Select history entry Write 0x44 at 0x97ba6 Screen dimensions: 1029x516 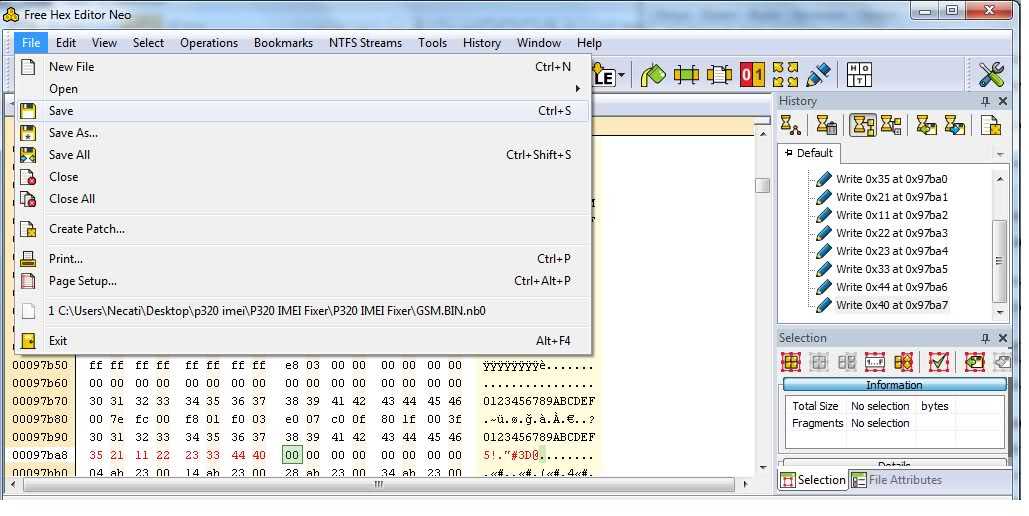click(x=892, y=287)
